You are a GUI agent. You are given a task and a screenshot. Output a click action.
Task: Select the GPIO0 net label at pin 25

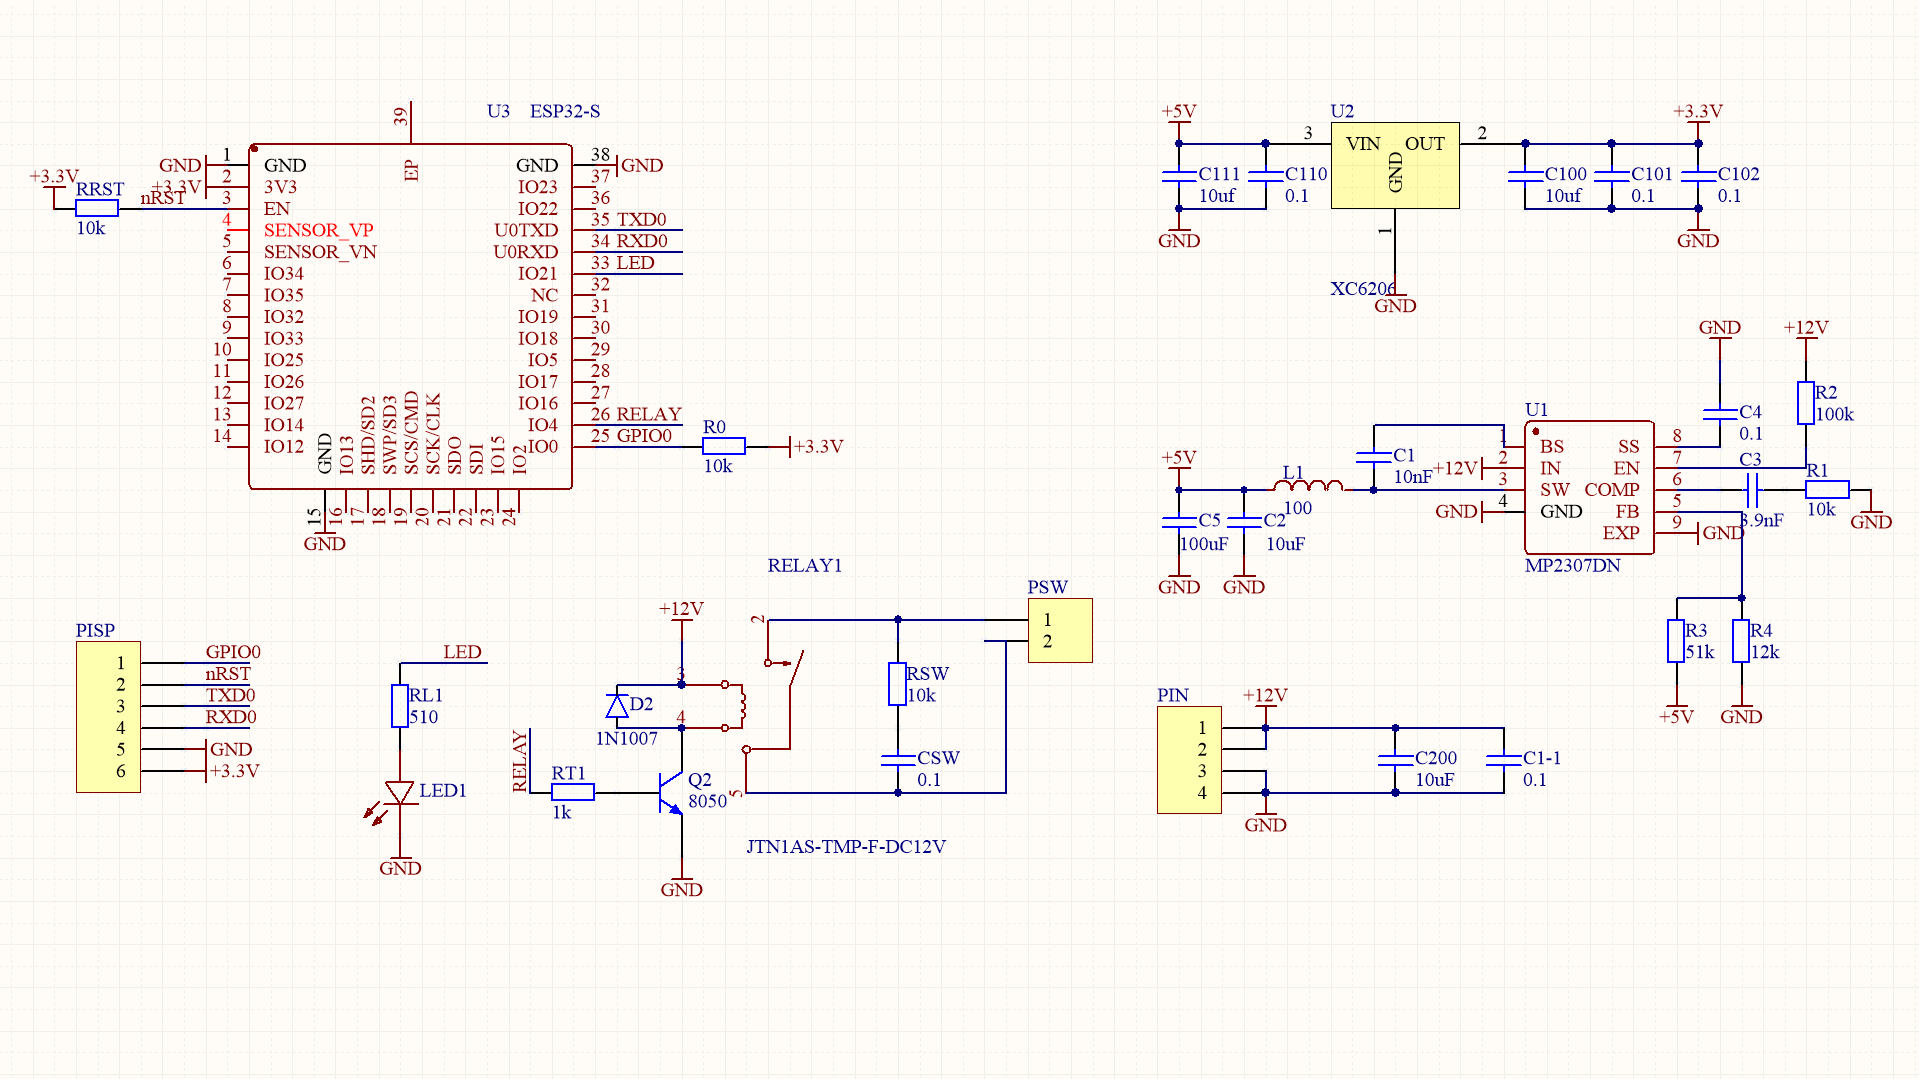(x=644, y=435)
